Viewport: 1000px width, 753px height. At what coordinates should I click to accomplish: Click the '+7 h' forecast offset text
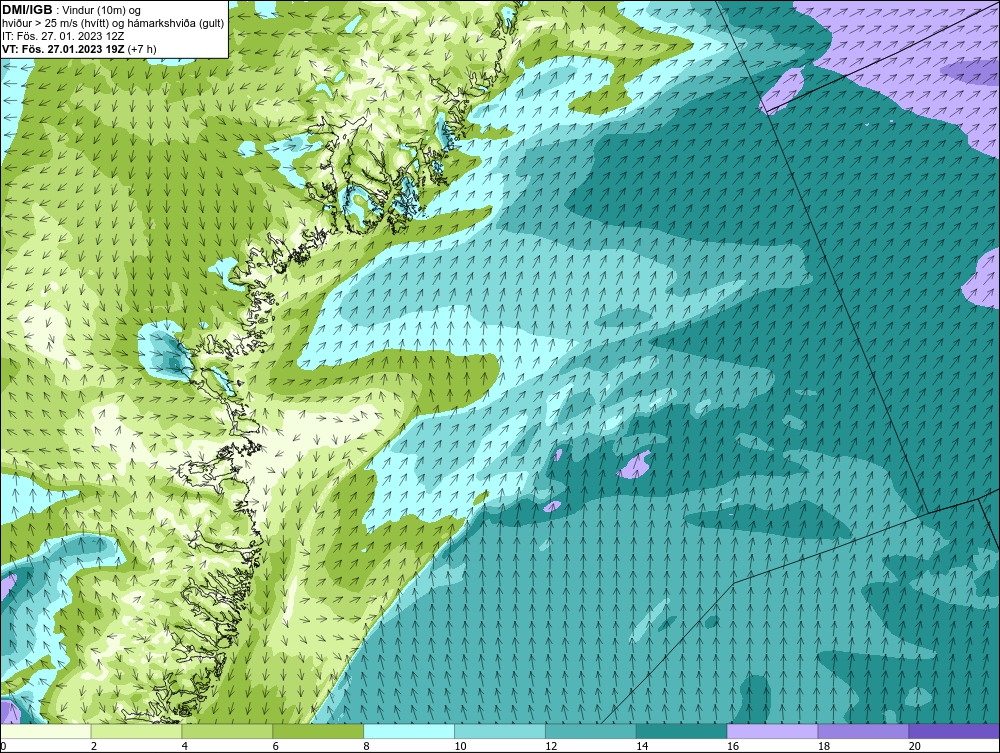tap(142, 48)
